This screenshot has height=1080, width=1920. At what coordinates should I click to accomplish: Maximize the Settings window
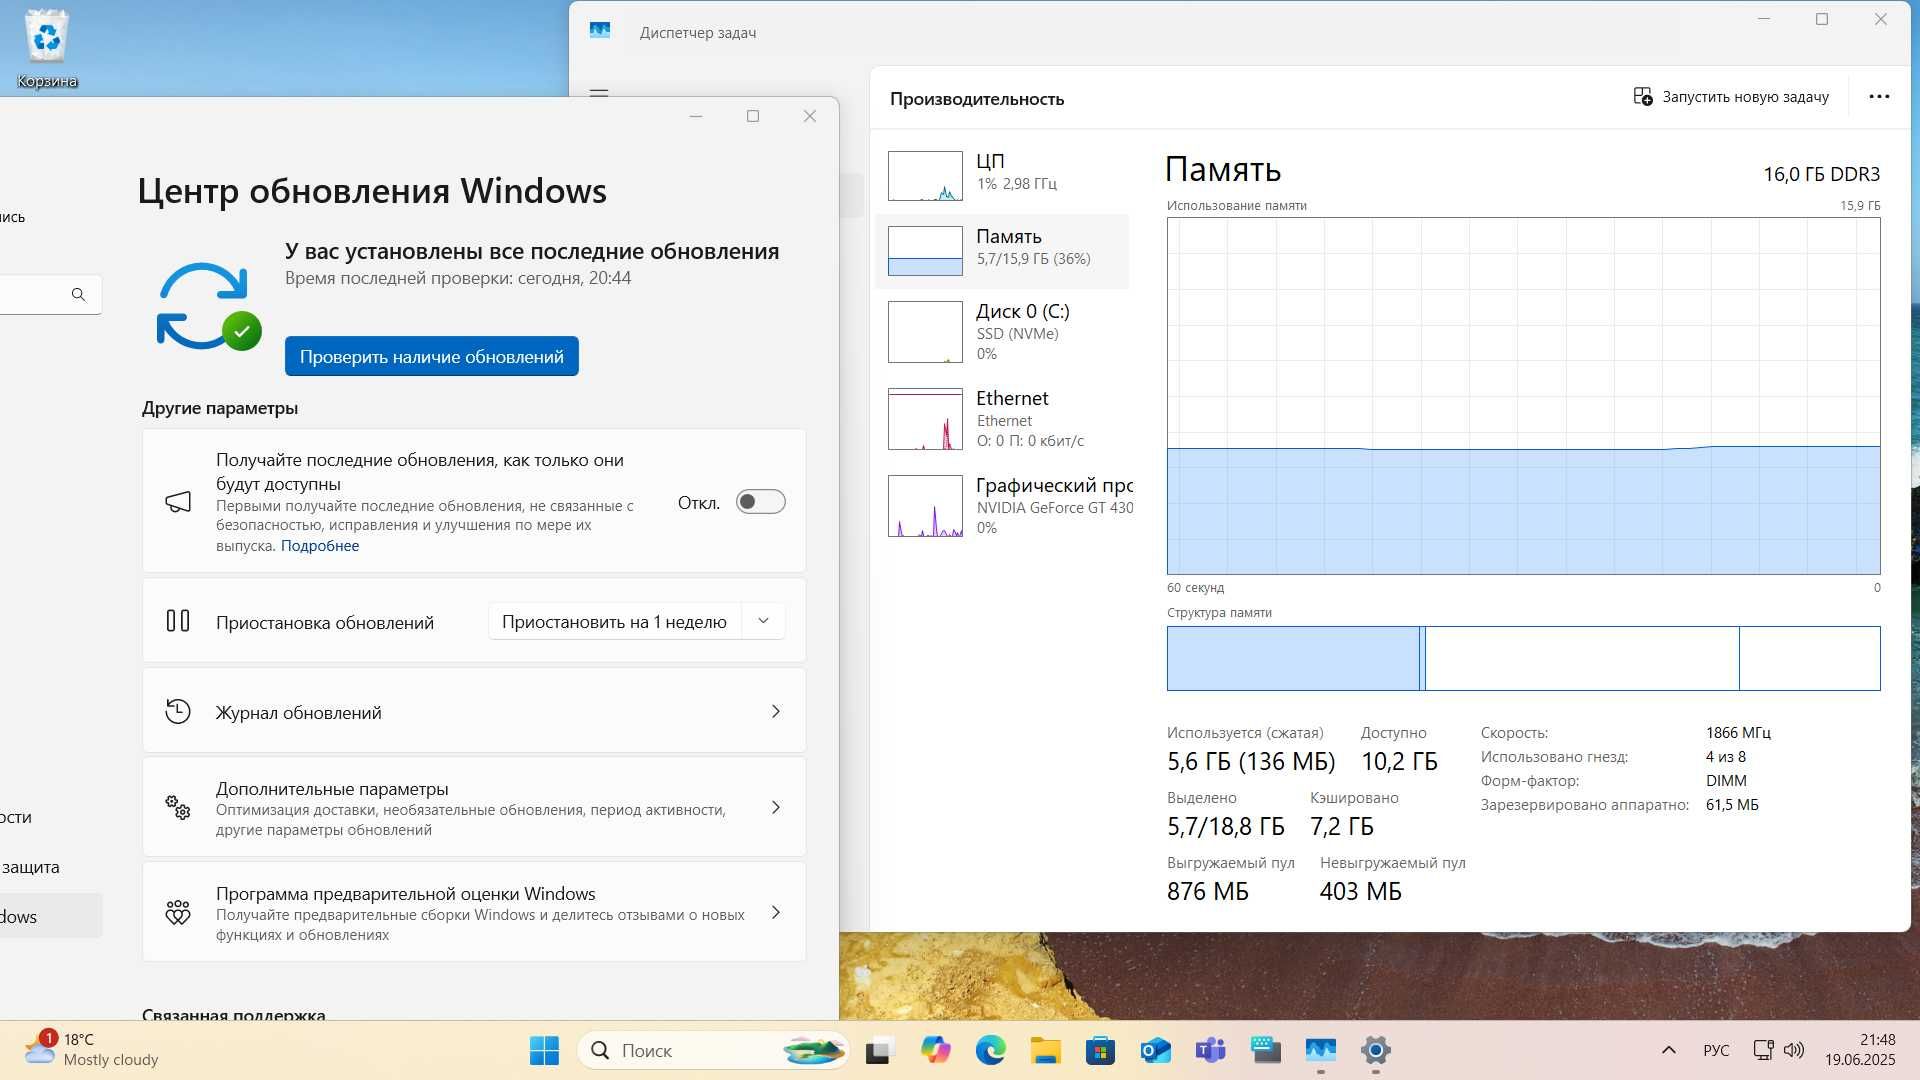click(753, 116)
